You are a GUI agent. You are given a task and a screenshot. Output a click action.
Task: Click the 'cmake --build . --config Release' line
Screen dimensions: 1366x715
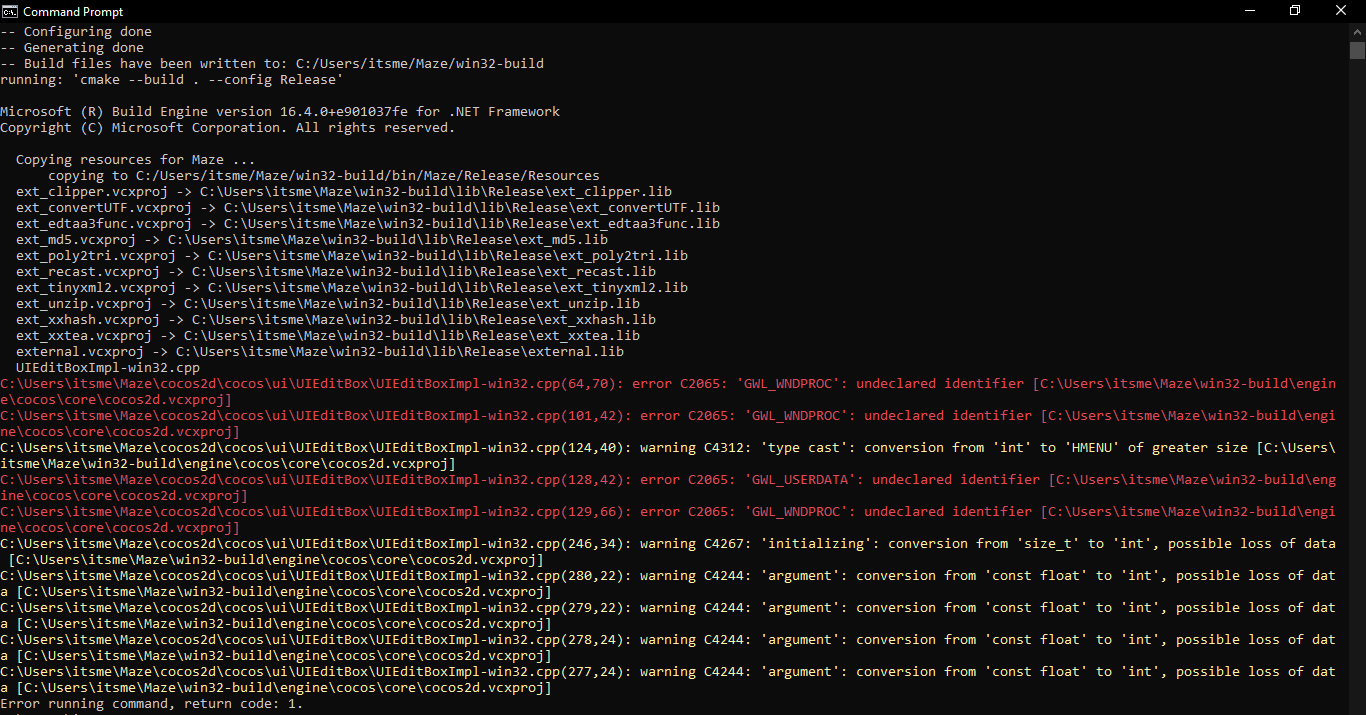click(x=172, y=80)
